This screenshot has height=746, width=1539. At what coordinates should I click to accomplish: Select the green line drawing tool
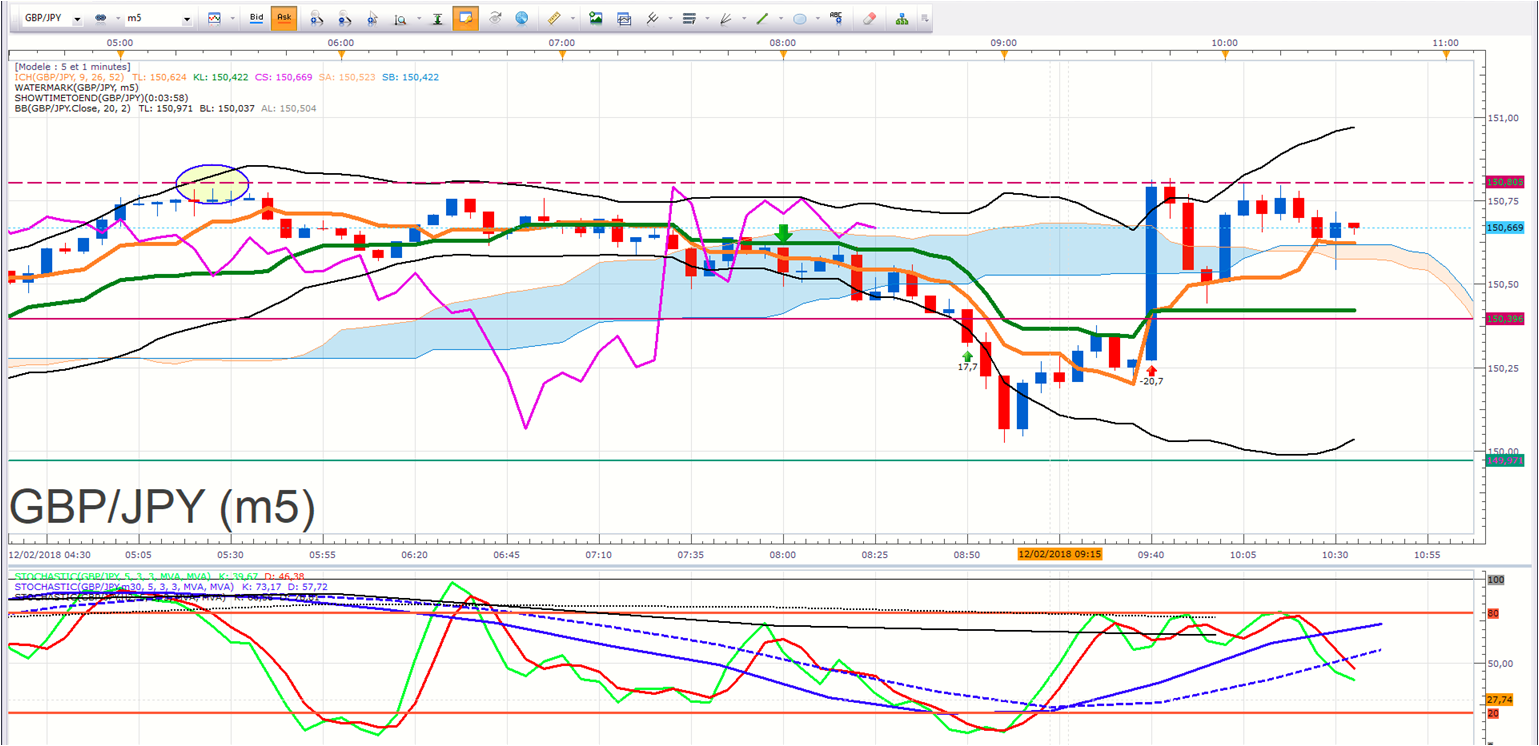[x=762, y=18]
